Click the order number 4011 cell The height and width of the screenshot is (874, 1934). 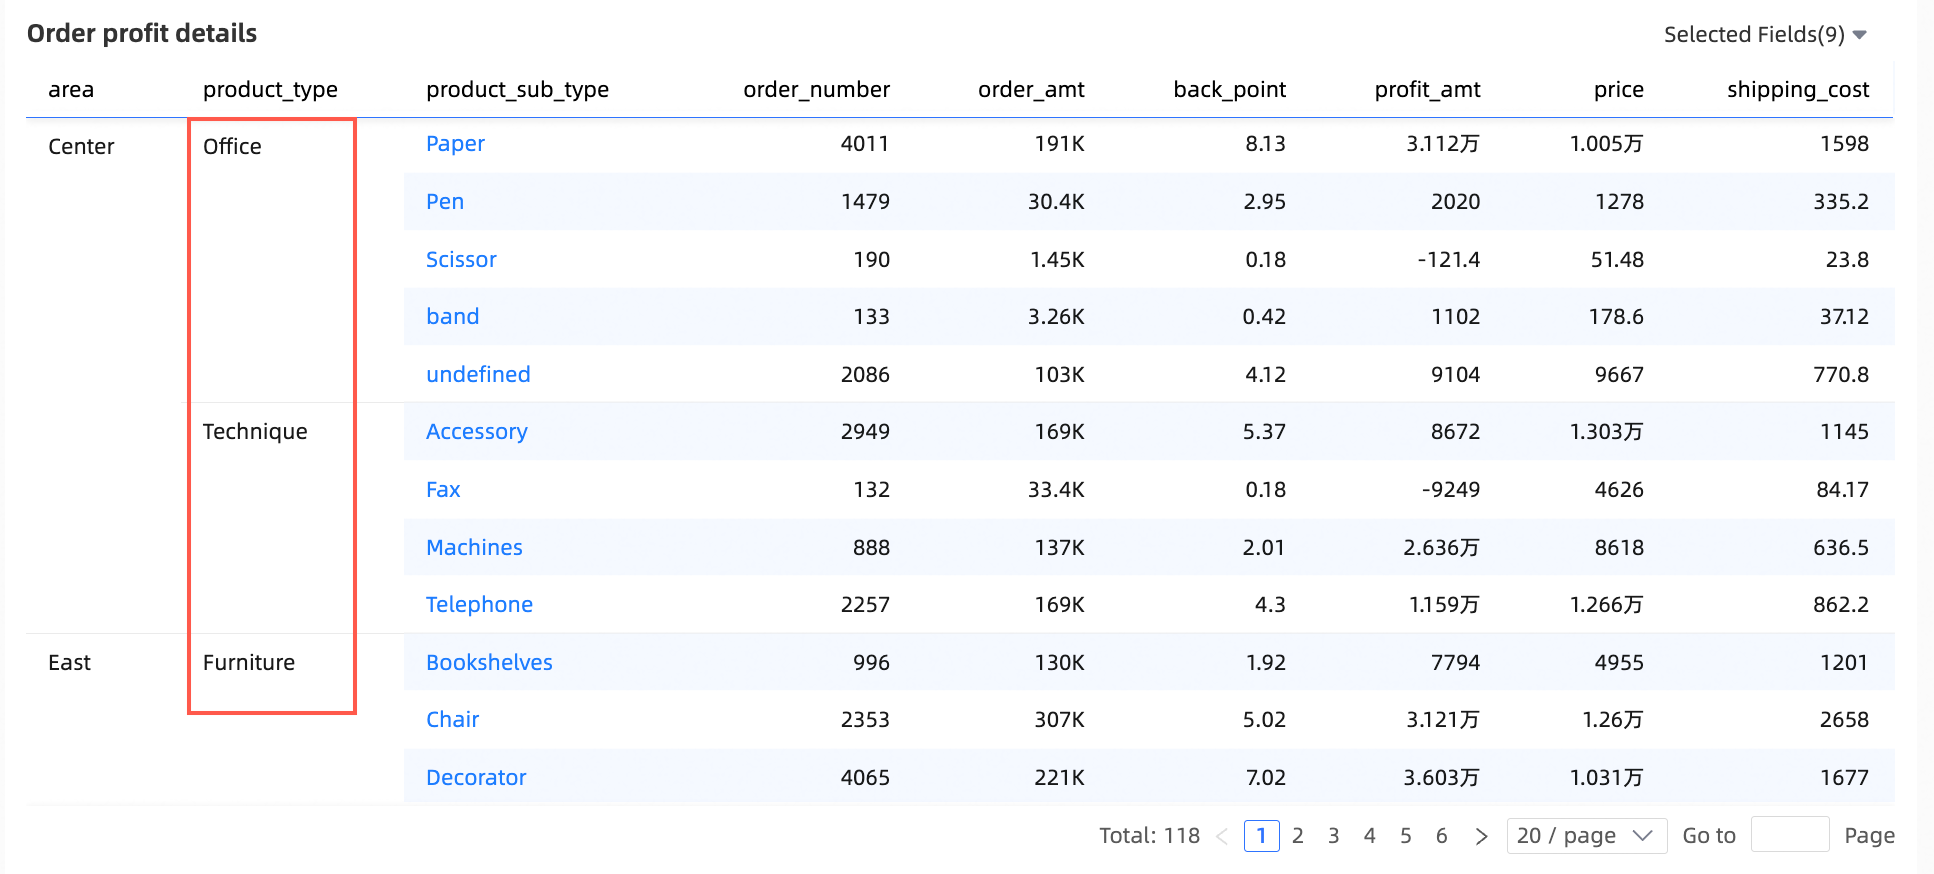click(865, 143)
